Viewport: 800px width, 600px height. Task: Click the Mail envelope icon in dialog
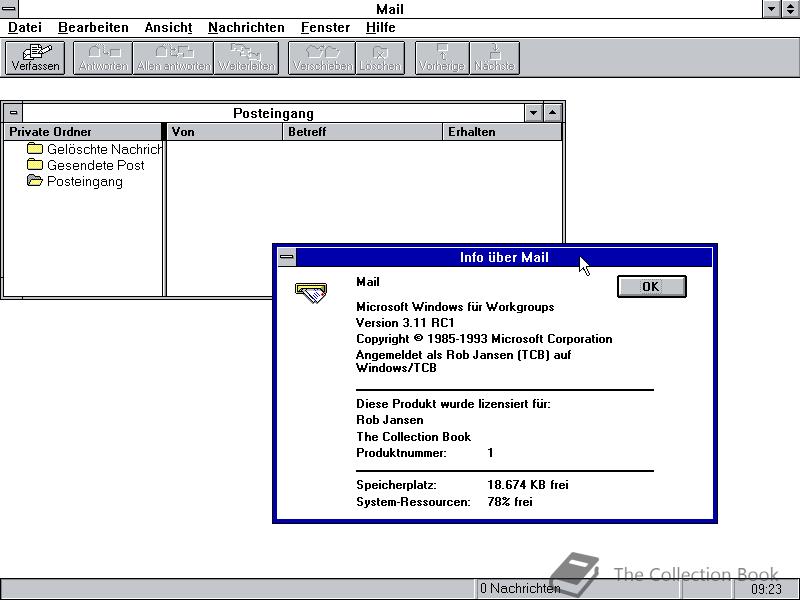[311, 293]
